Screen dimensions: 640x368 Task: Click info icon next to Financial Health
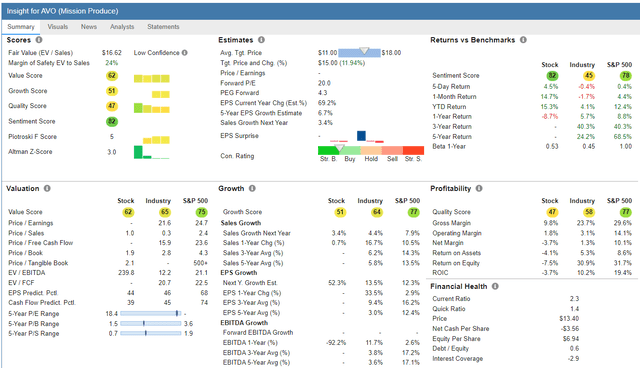click(495, 286)
